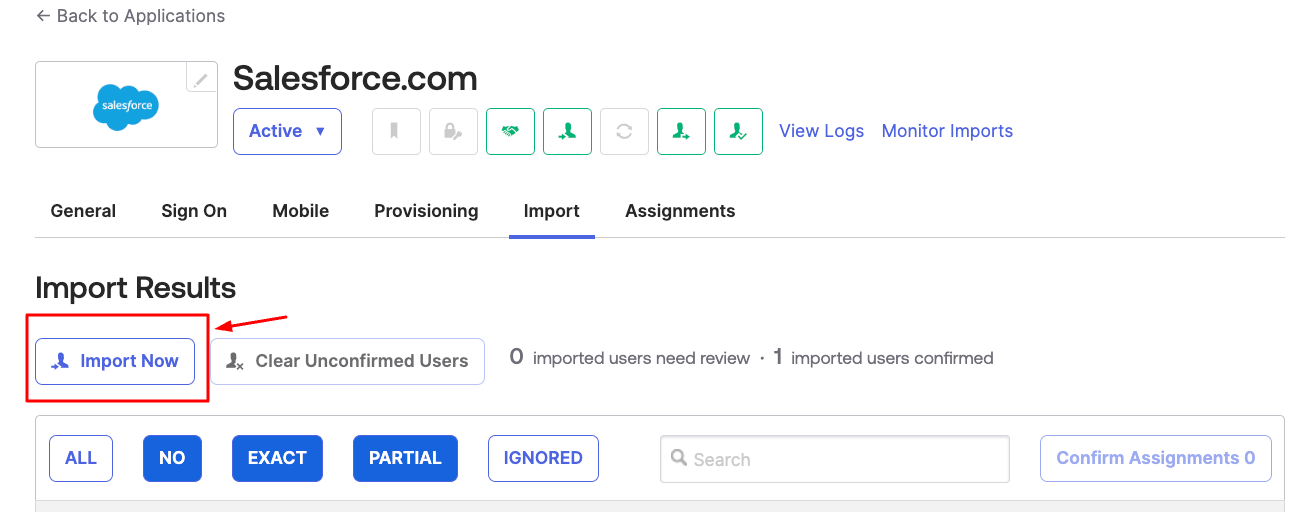
Task: Toggle the NO match filter
Action: coord(172,458)
